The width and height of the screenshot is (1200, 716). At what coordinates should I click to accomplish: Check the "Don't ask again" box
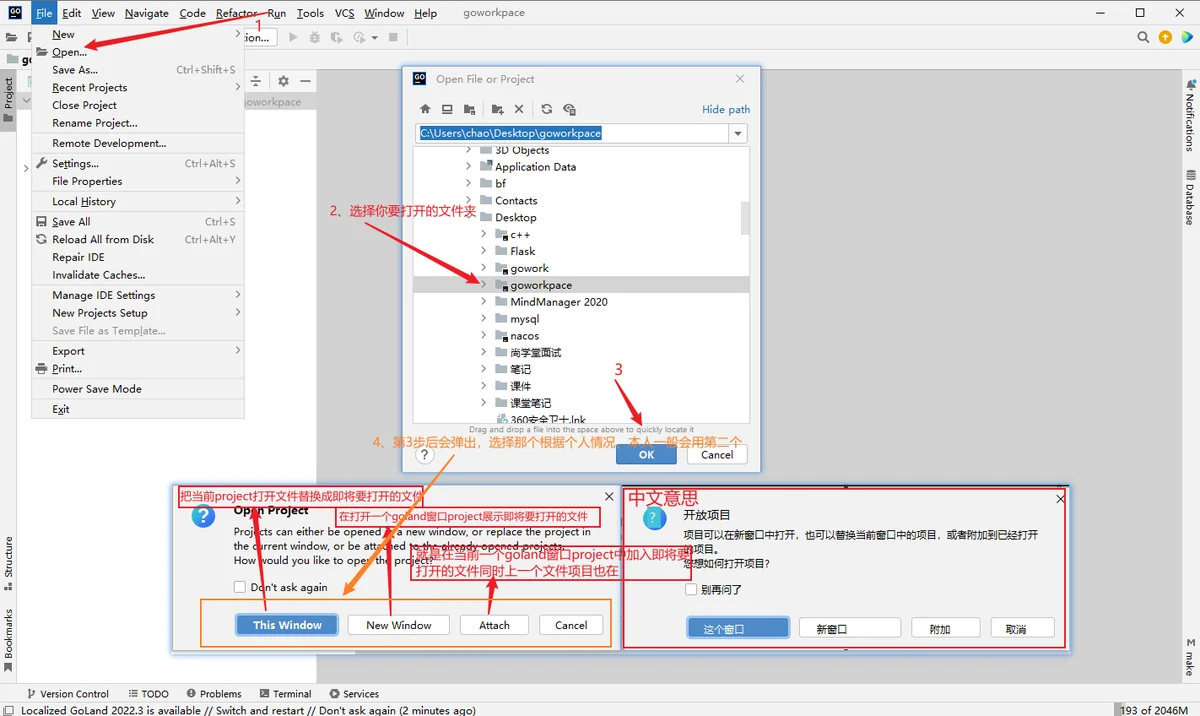(x=239, y=587)
